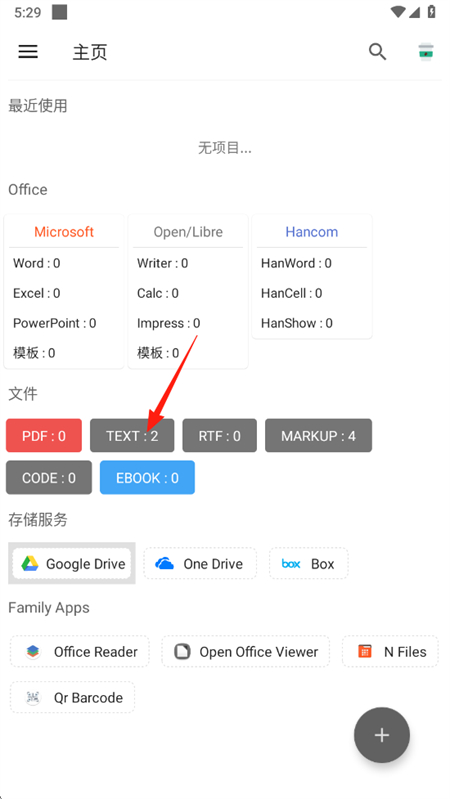Viewport: 450px width, 799px height.
Task: Select Calc under Open/Libre card
Action: (x=158, y=293)
